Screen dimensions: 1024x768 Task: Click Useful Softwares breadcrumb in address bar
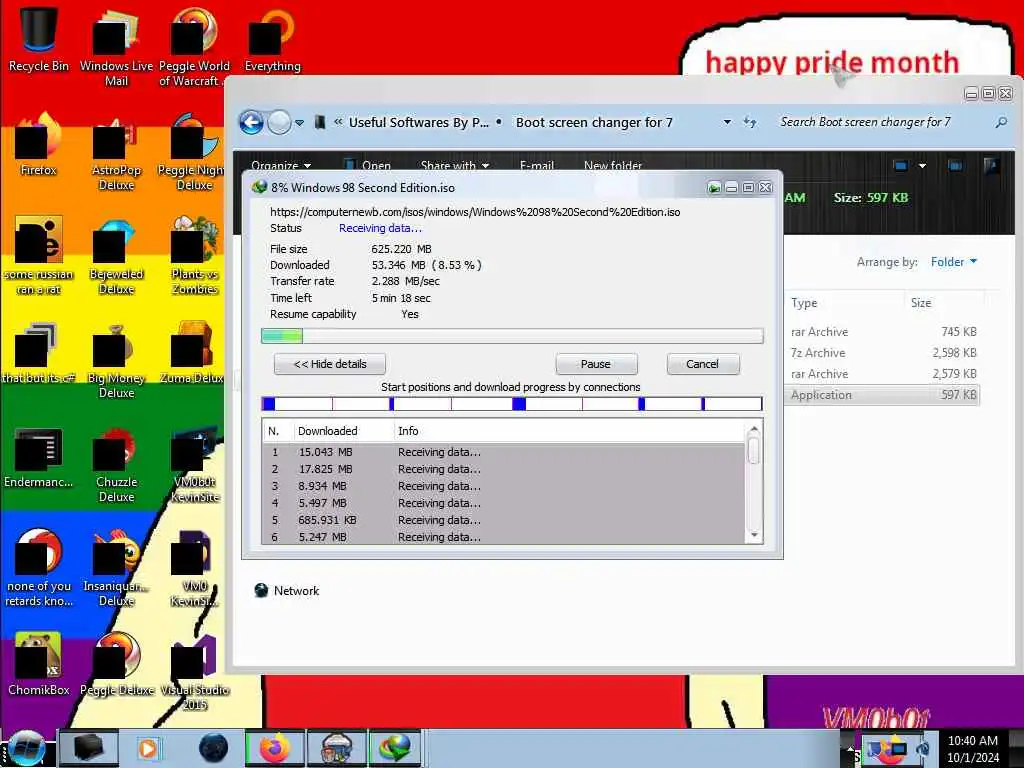(x=419, y=122)
